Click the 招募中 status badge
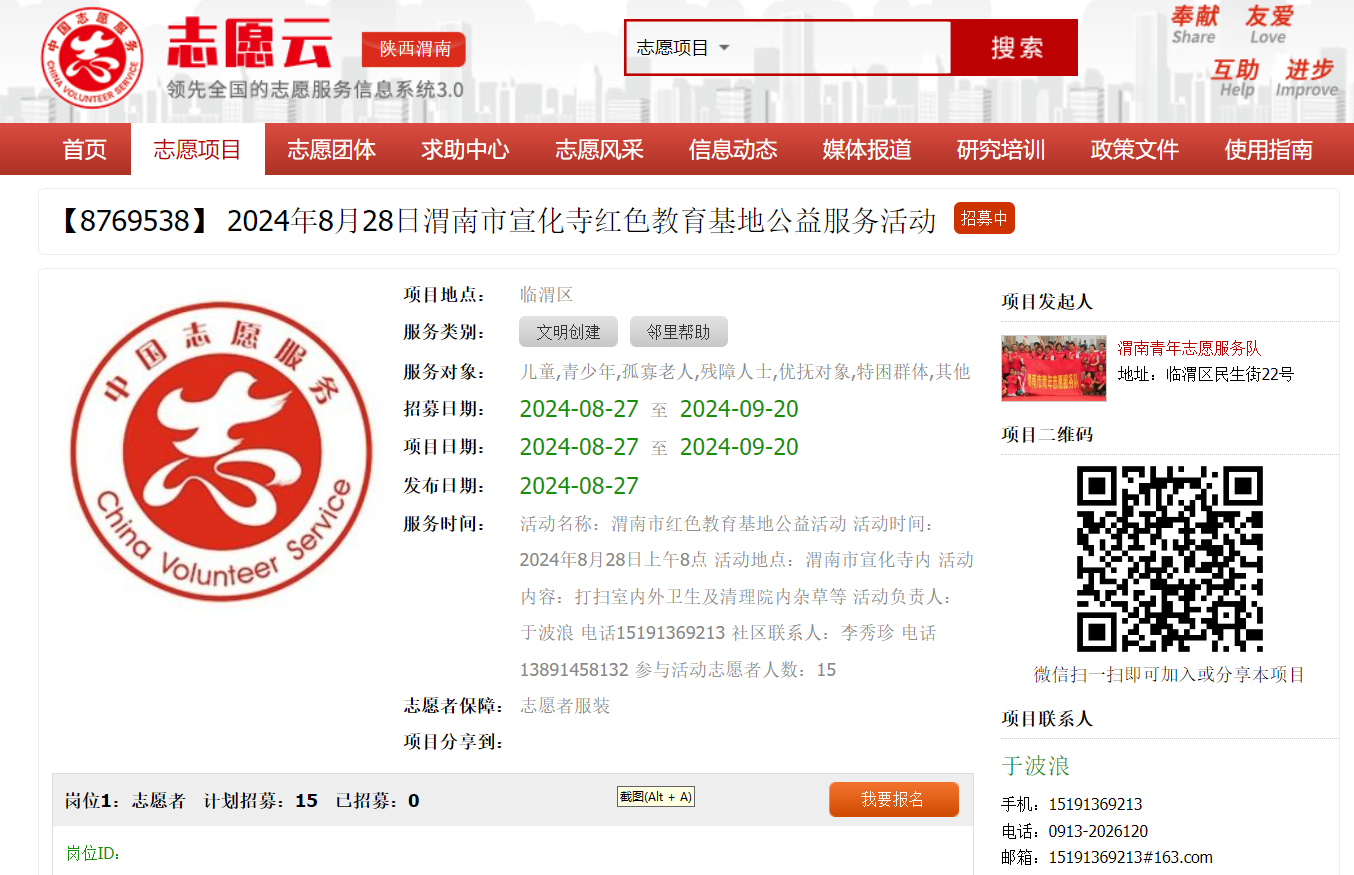This screenshot has height=875, width=1354. [x=984, y=218]
